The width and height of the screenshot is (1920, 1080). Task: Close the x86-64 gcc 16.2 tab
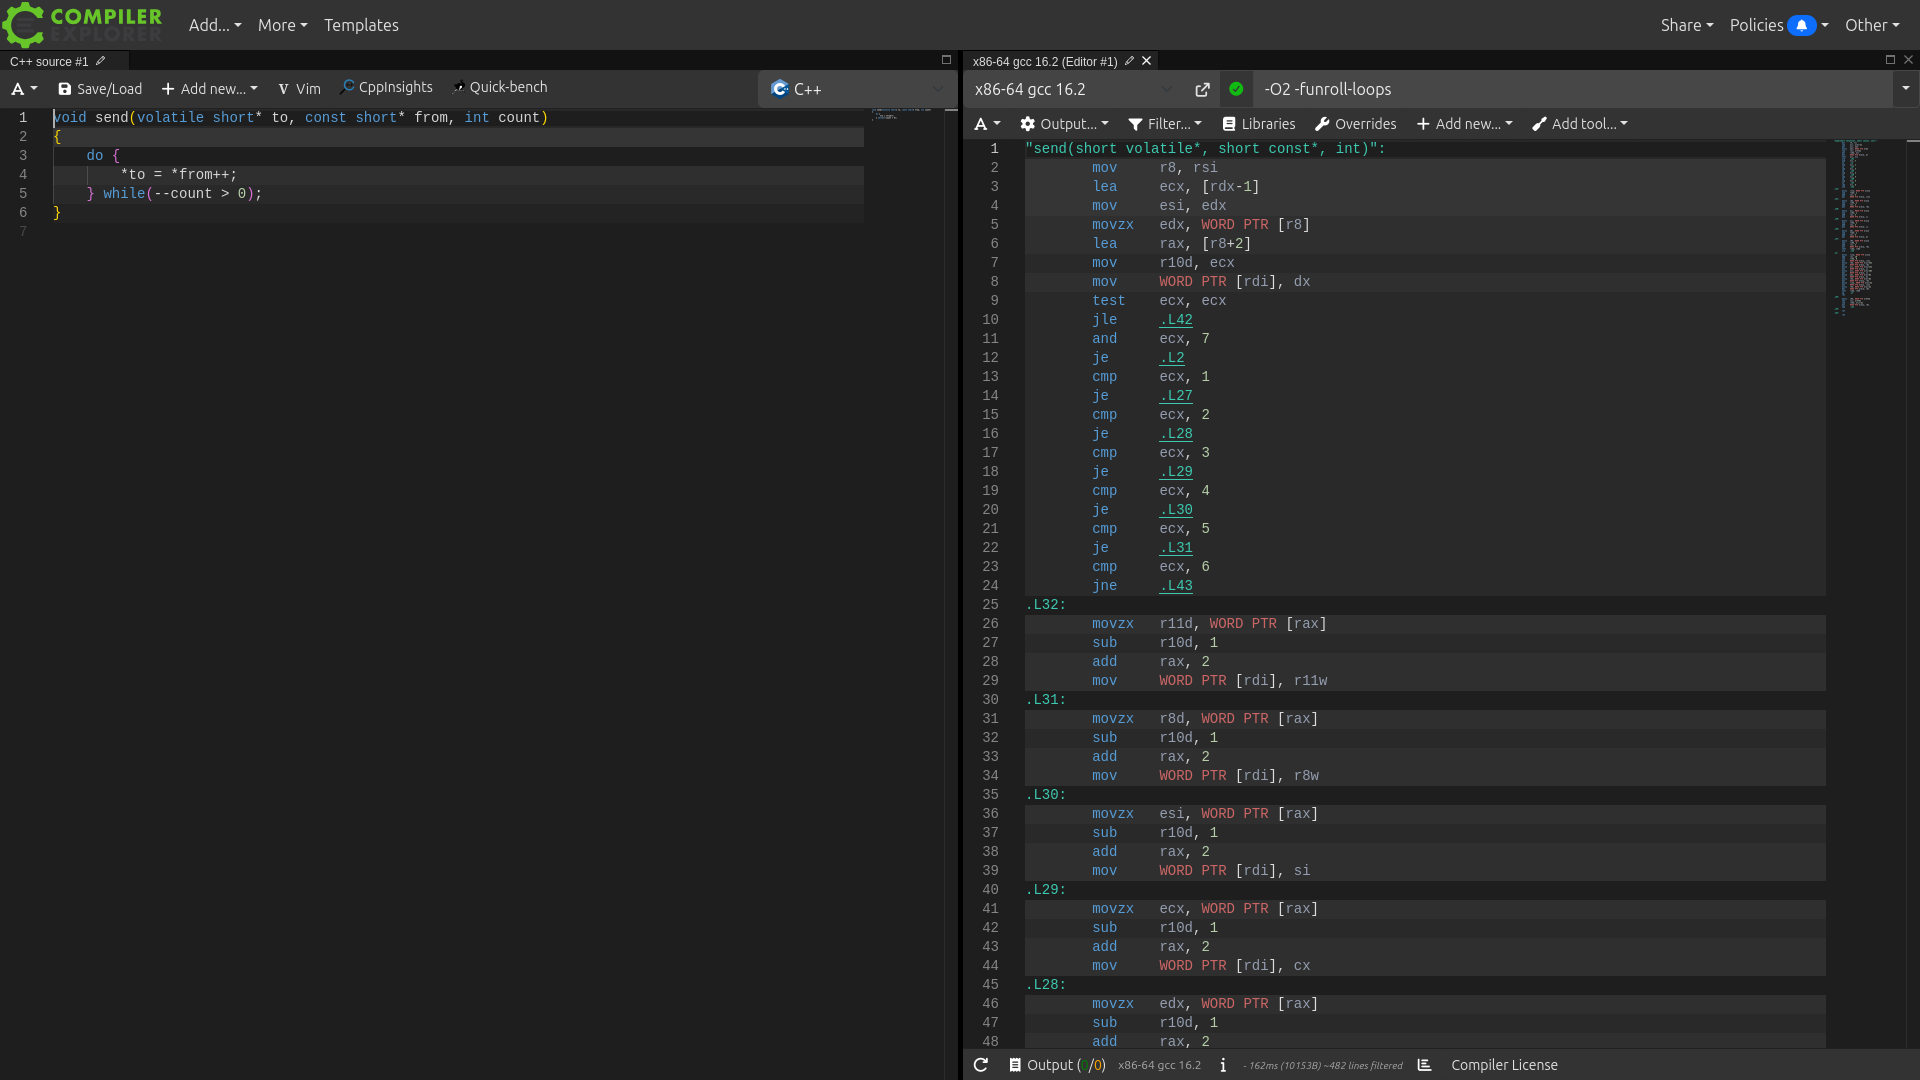point(1147,61)
